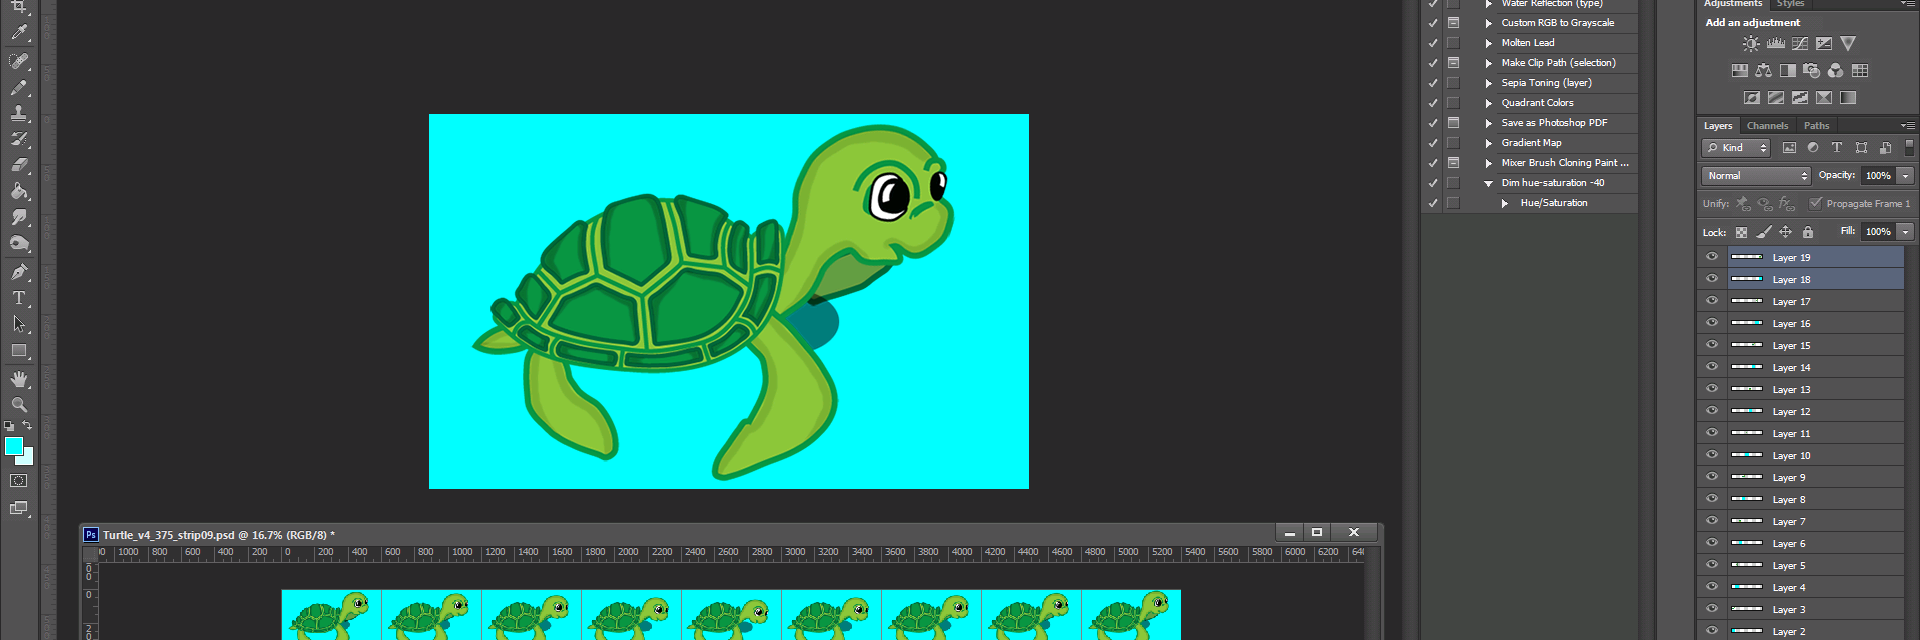Select the Eyedropper tool

coord(19,33)
